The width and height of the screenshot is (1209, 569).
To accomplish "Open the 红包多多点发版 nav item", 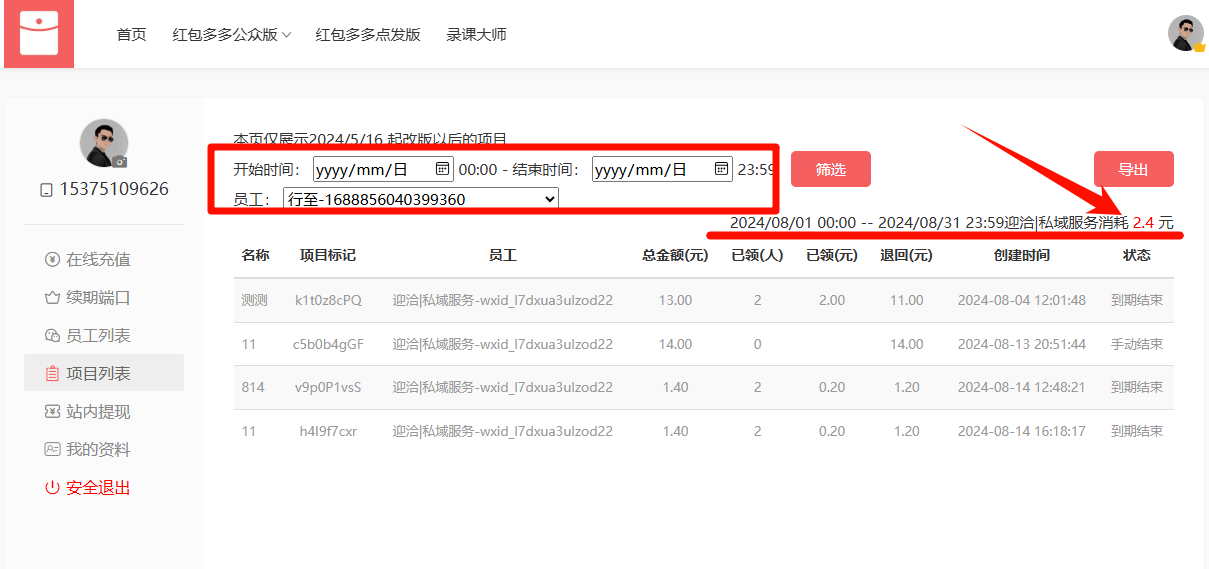I will pos(368,35).
